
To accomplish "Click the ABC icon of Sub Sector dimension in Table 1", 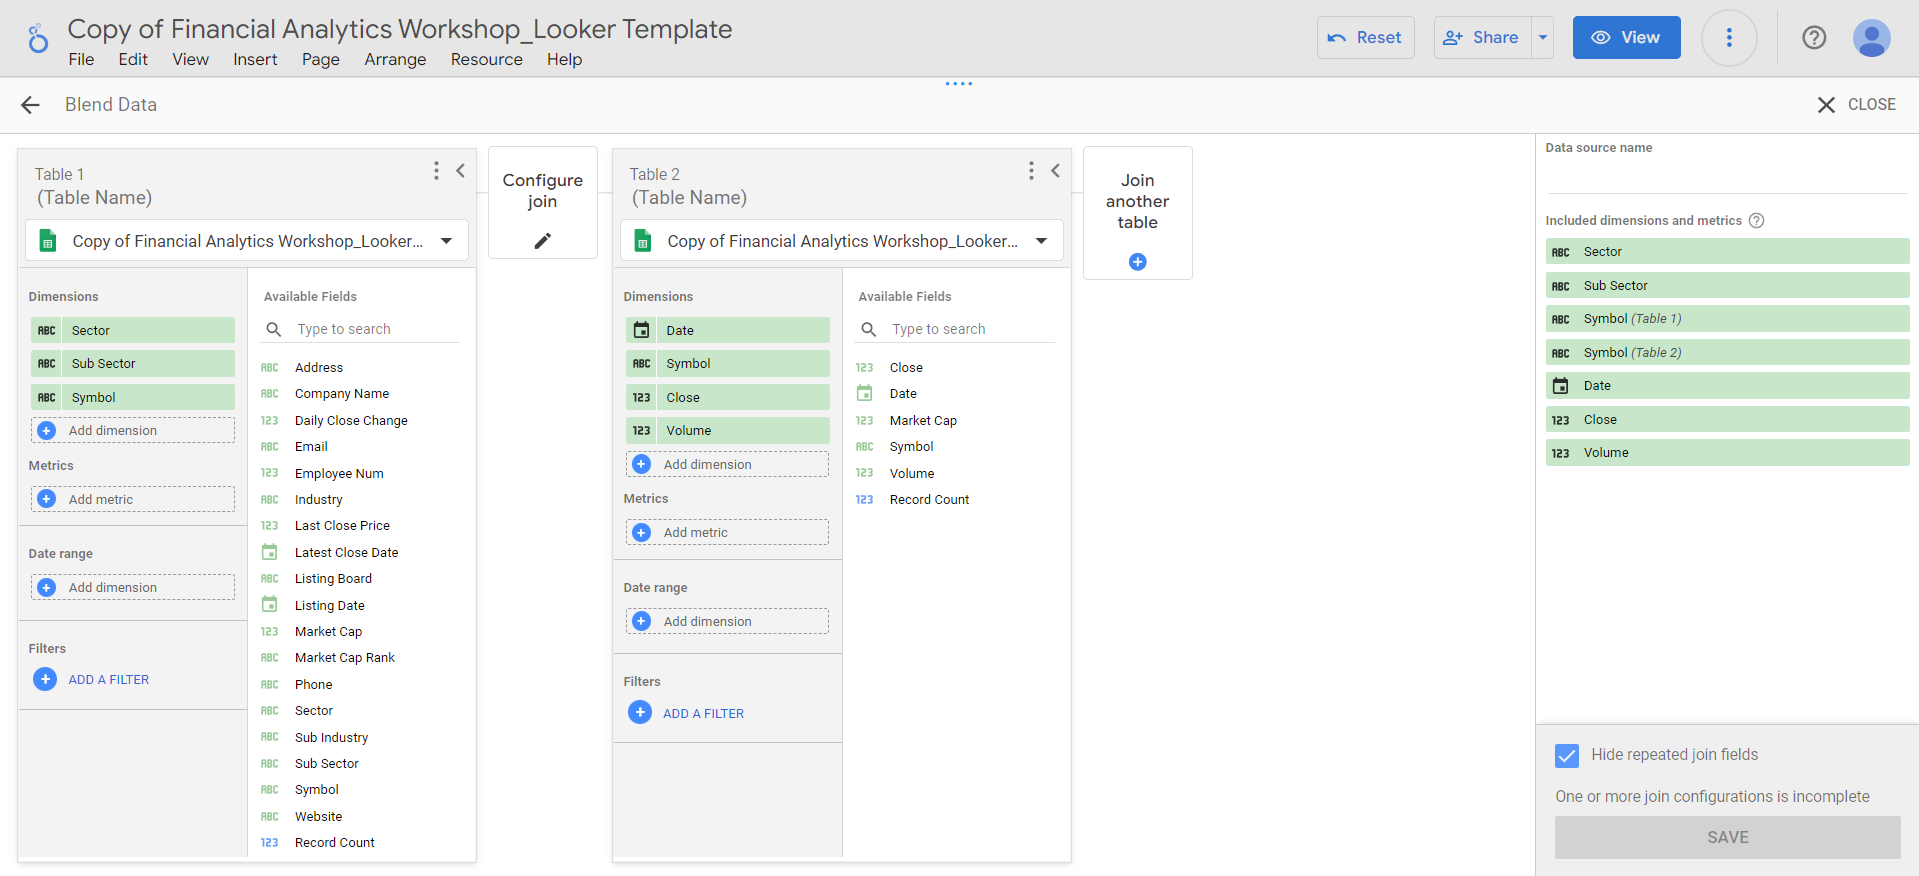I will pyautogui.click(x=47, y=363).
